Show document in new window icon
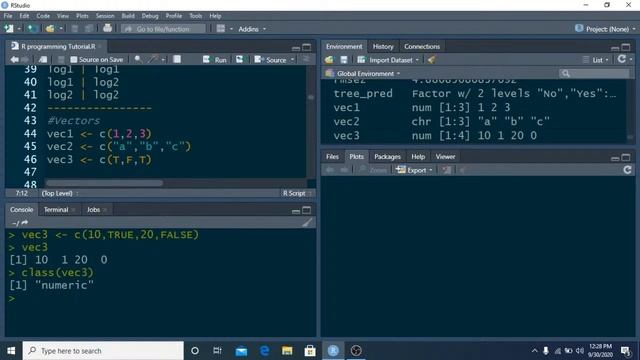This screenshot has height=360, width=640. [x=43, y=60]
